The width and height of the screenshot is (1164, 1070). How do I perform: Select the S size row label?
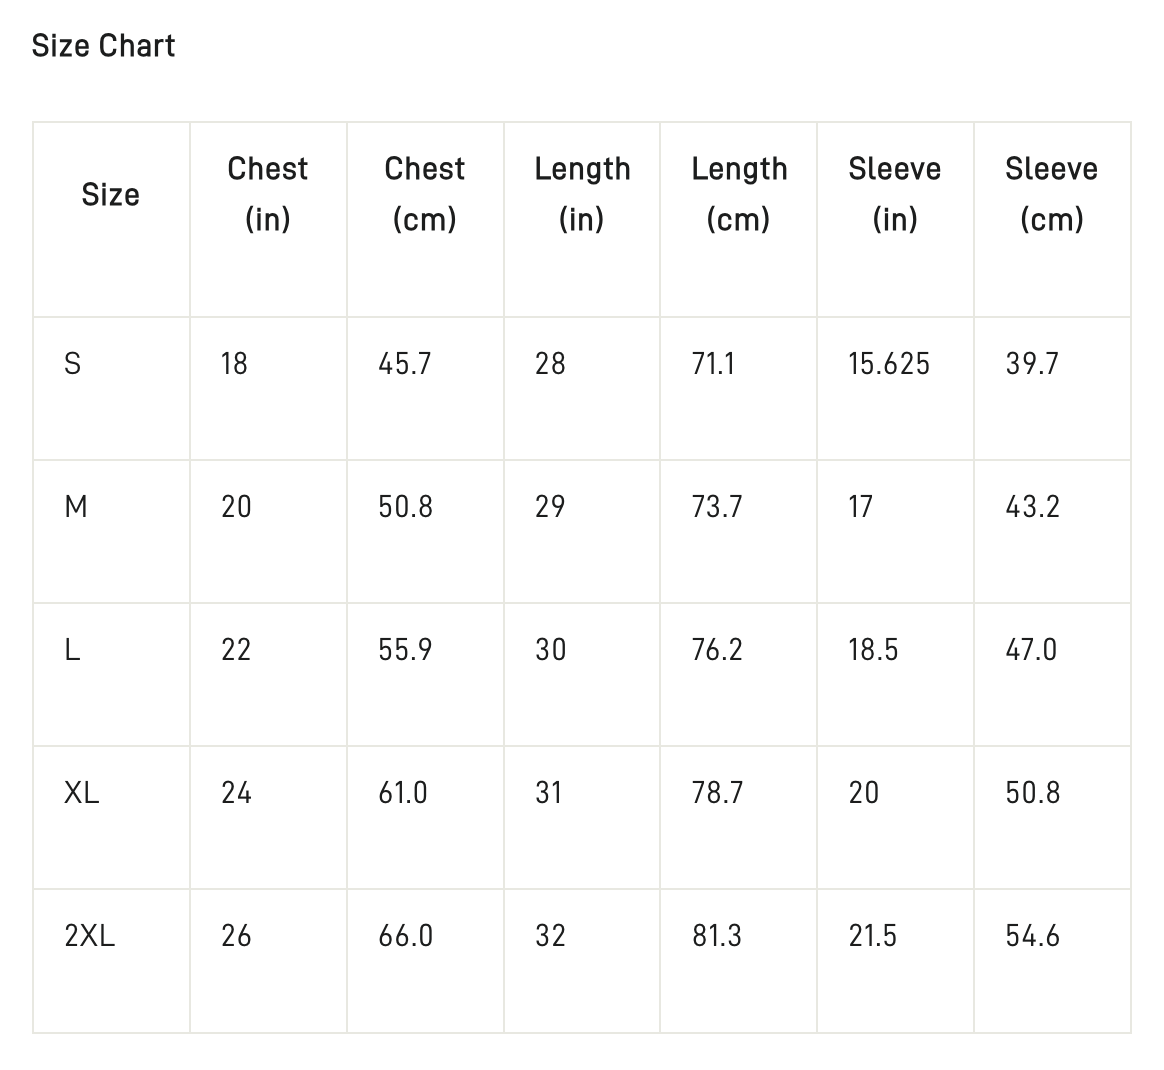click(73, 364)
